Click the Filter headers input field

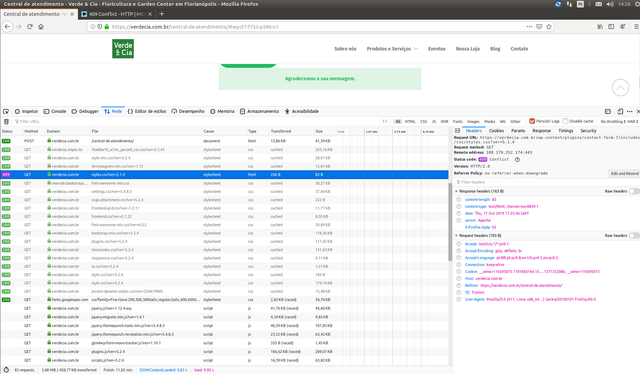click(x=546, y=182)
